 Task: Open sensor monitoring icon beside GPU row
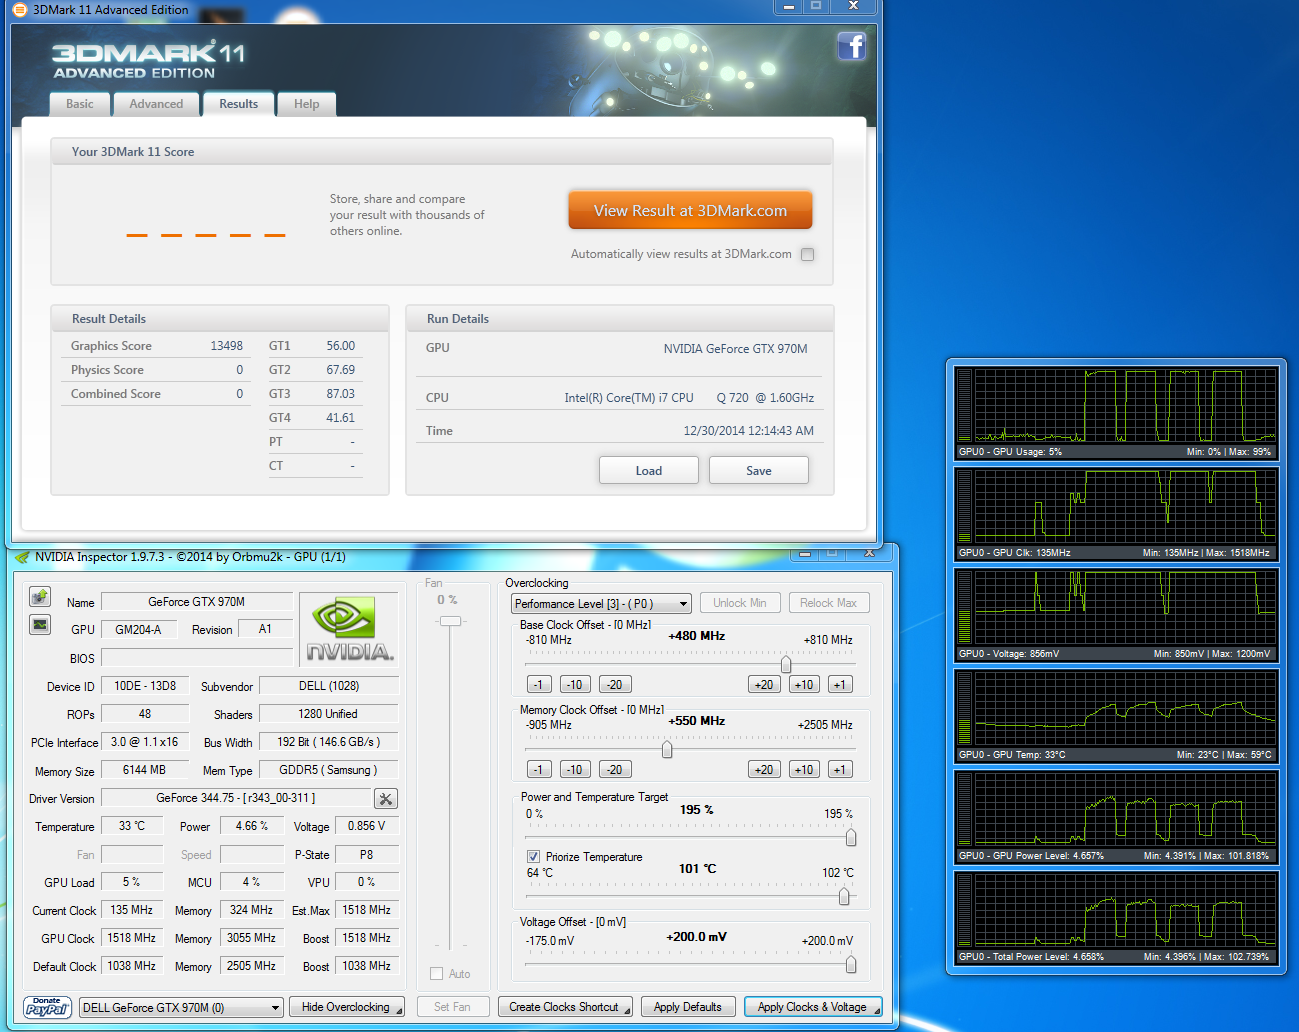tap(40, 625)
